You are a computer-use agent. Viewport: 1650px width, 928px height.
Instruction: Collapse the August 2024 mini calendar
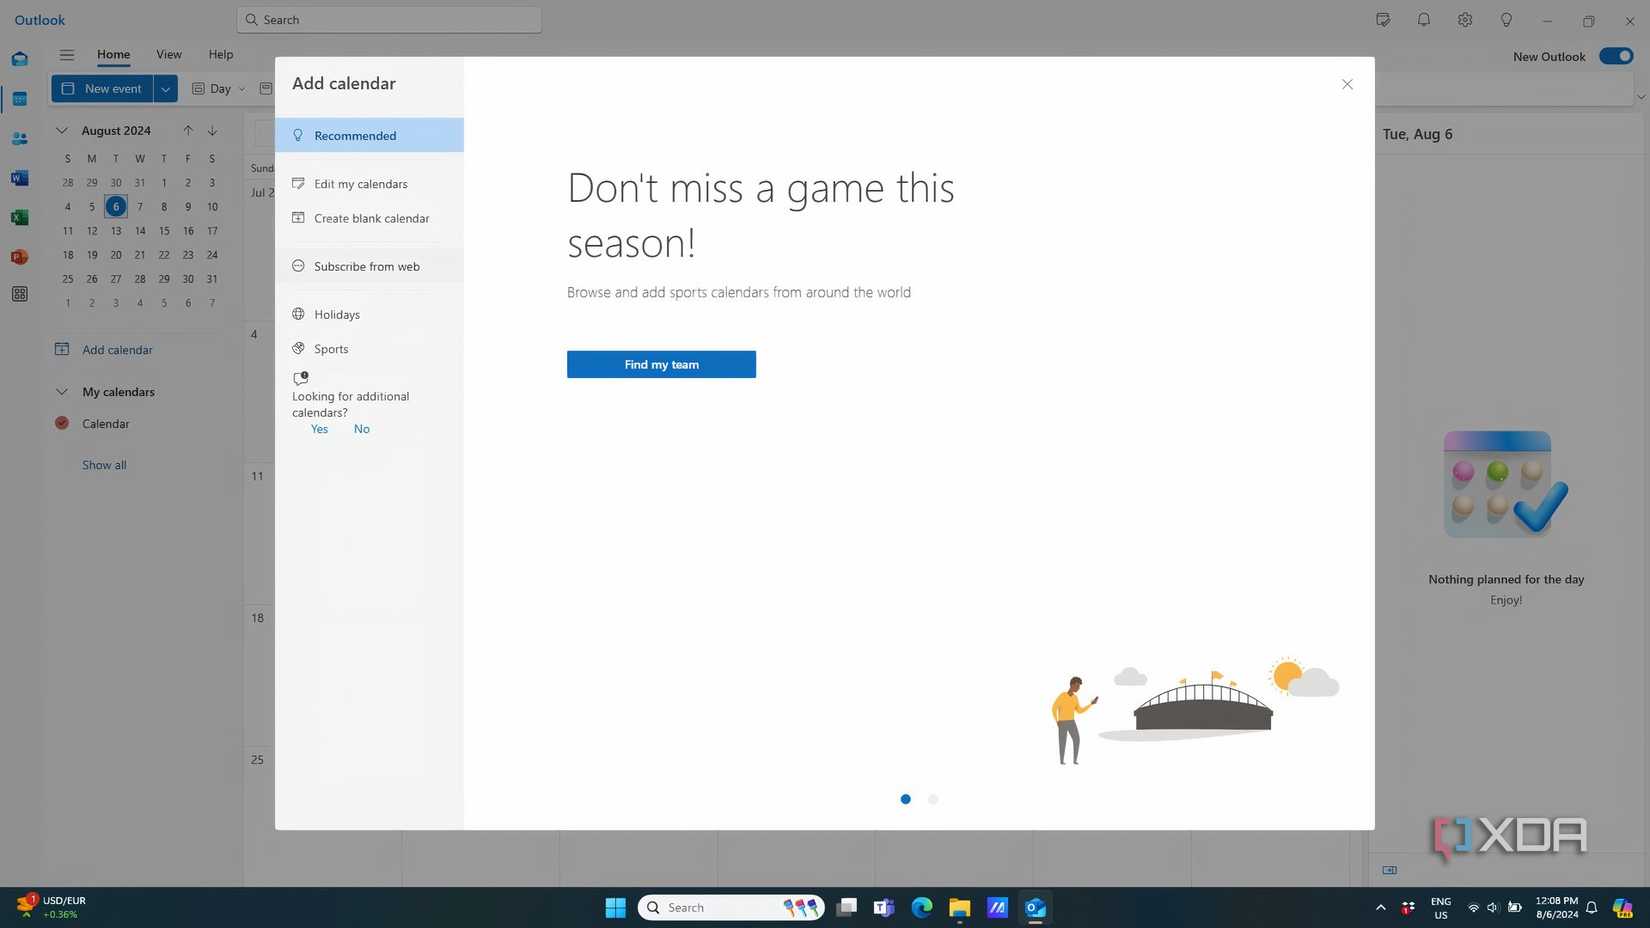click(62, 131)
